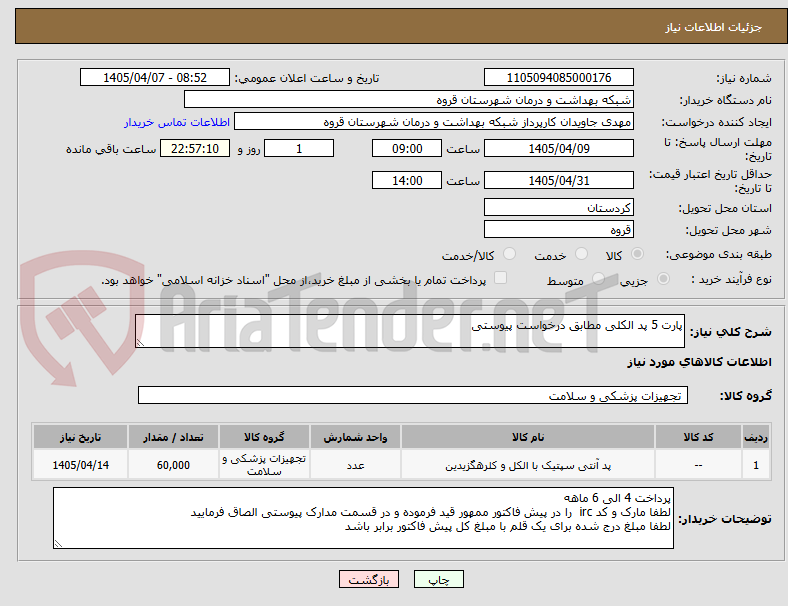Select the خدمت radio button

pos(581,254)
